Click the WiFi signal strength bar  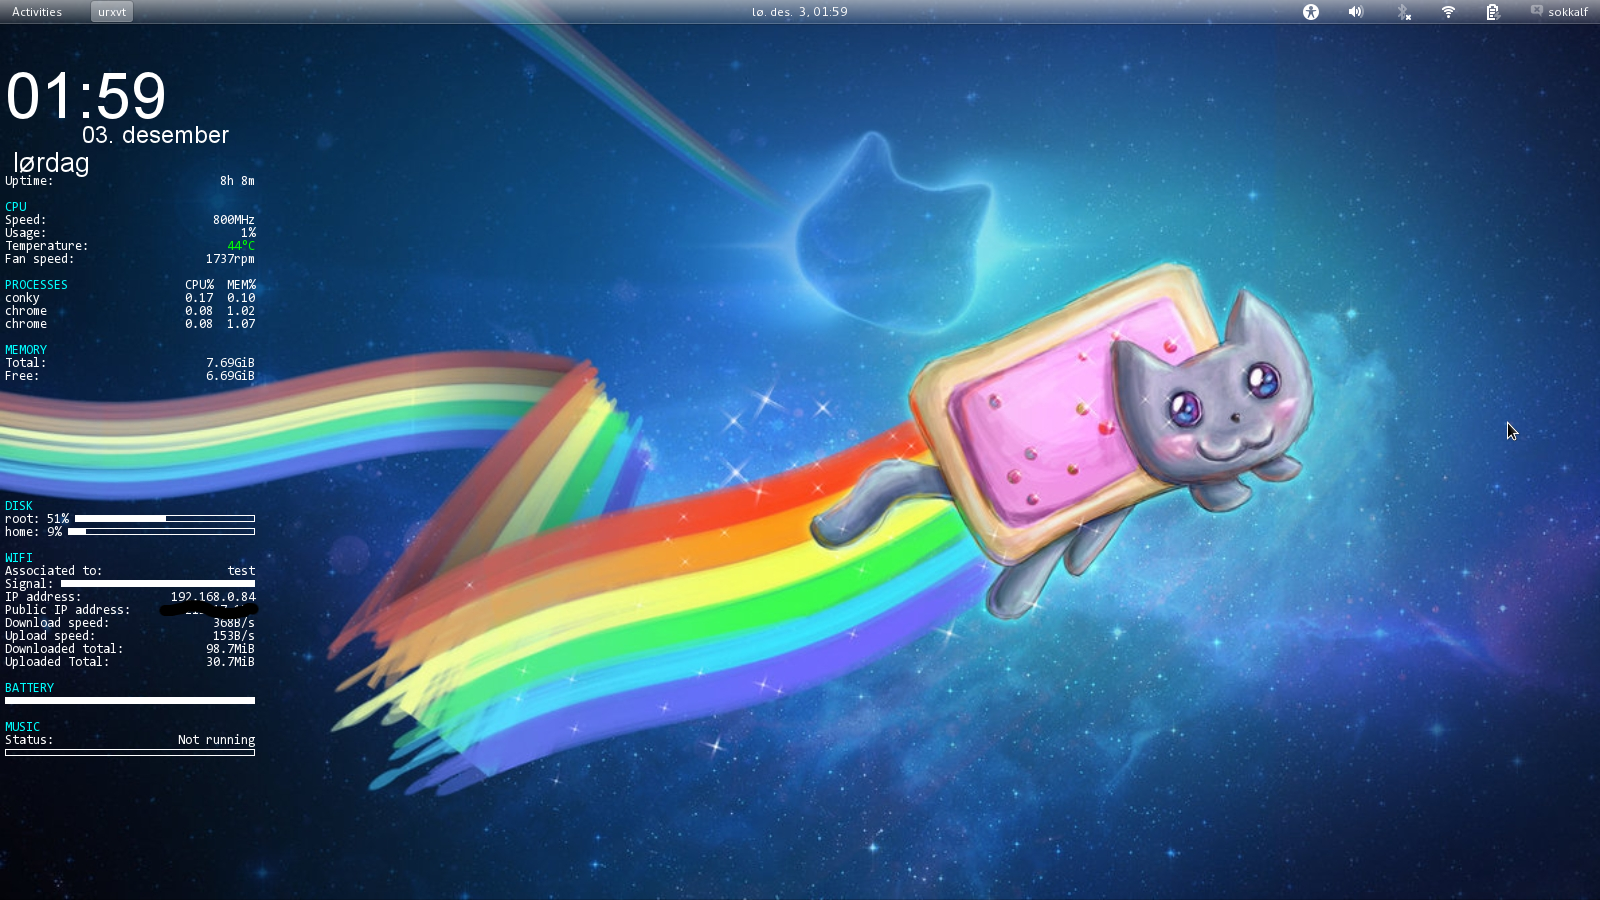(x=158, y=584)
